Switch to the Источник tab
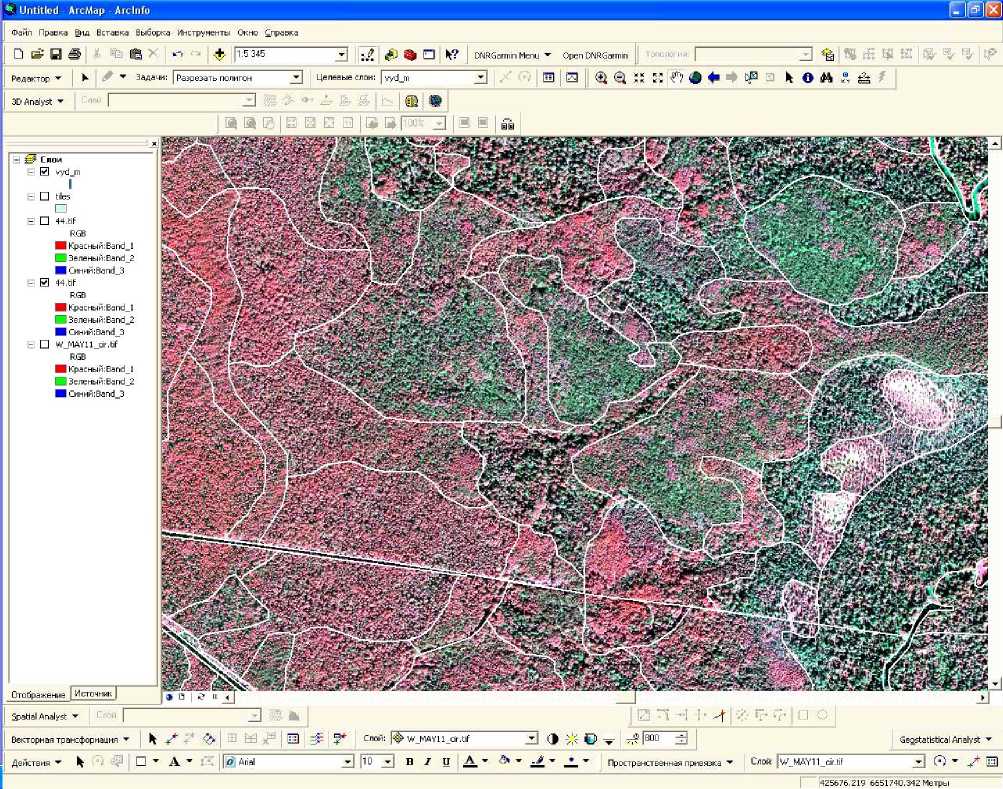The width and height of the screenshot is (1003, 789). point(94,693)
